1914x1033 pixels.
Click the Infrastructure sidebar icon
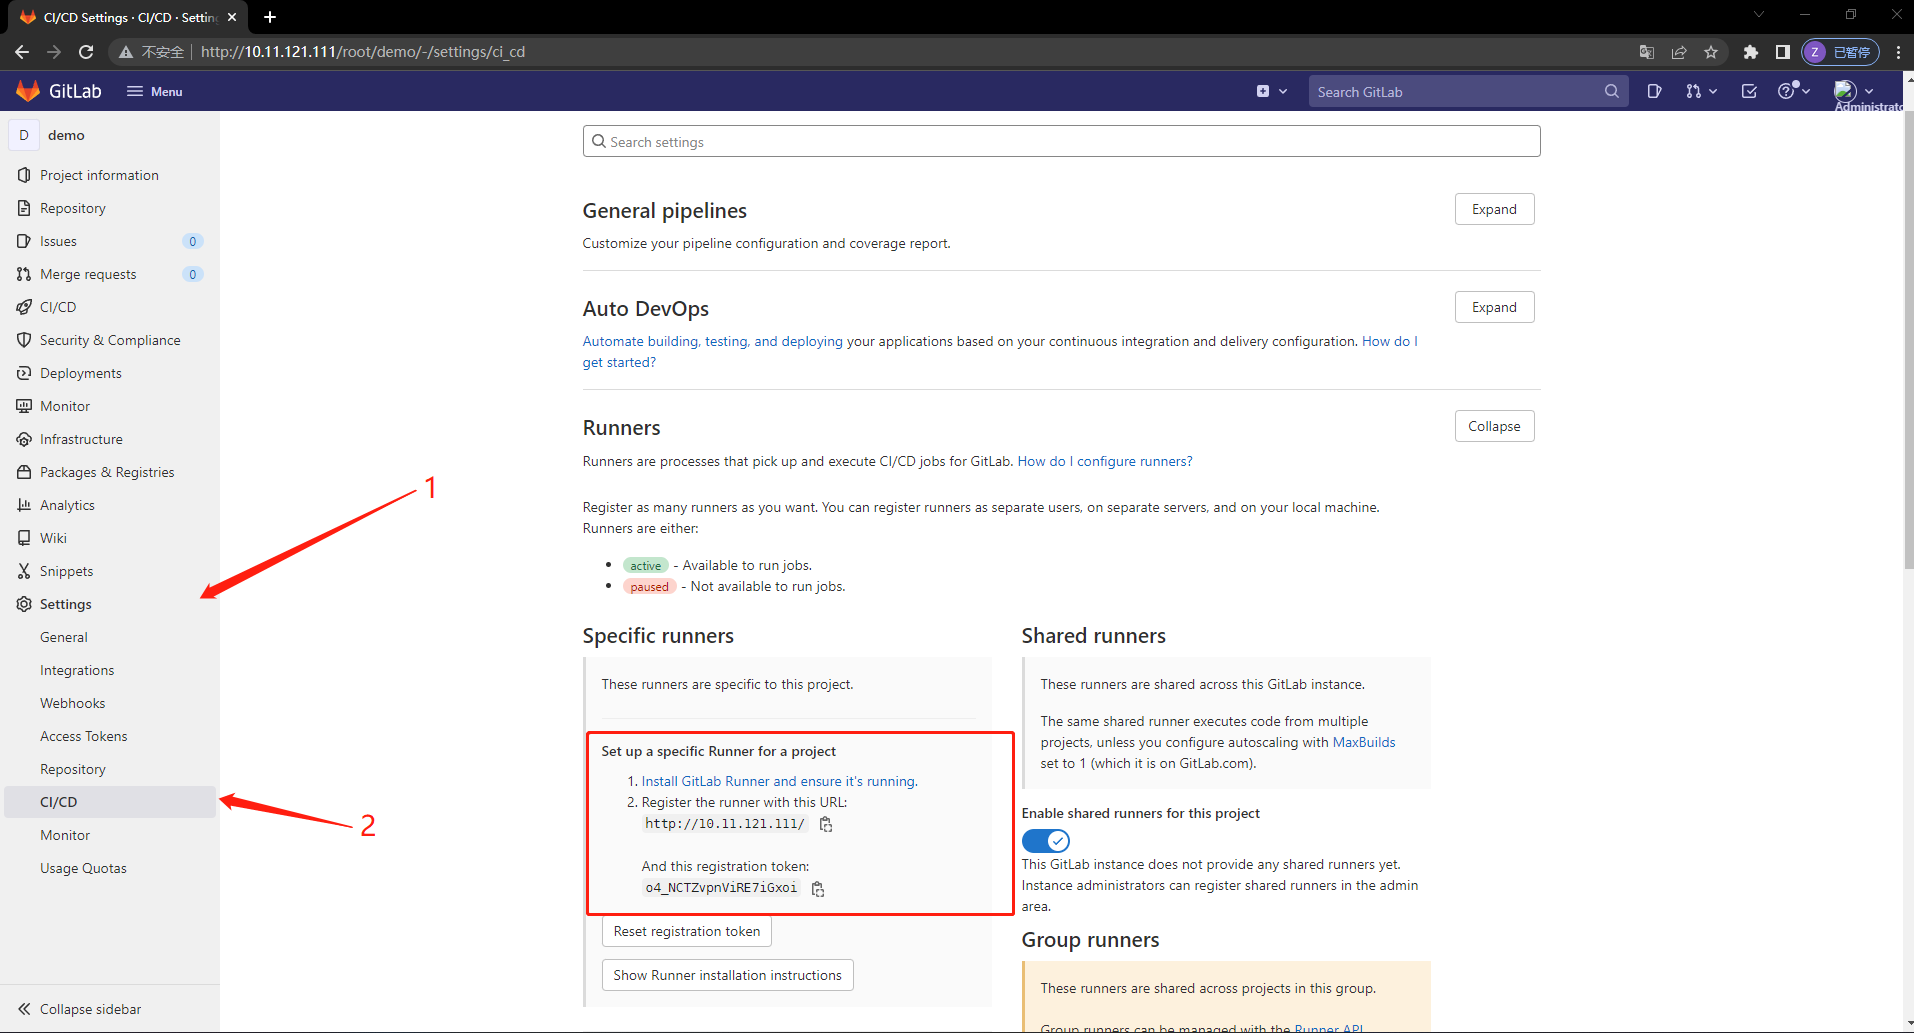tap(24, 439)
